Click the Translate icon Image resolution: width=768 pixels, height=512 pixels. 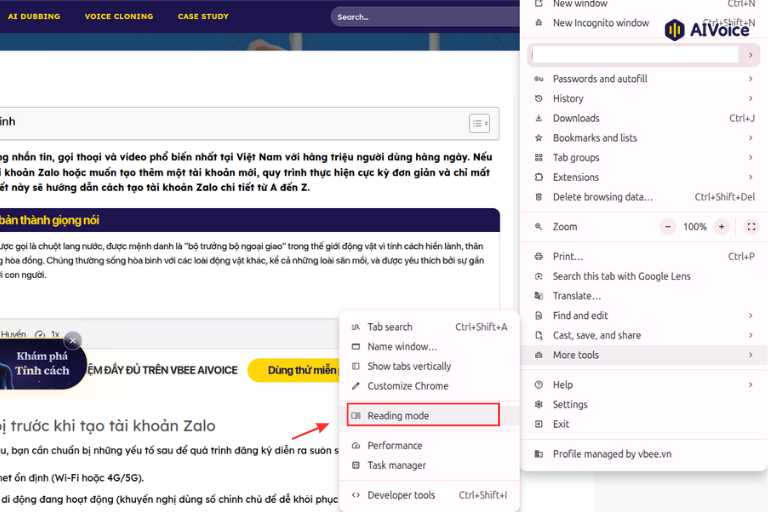tap(539, 296)
